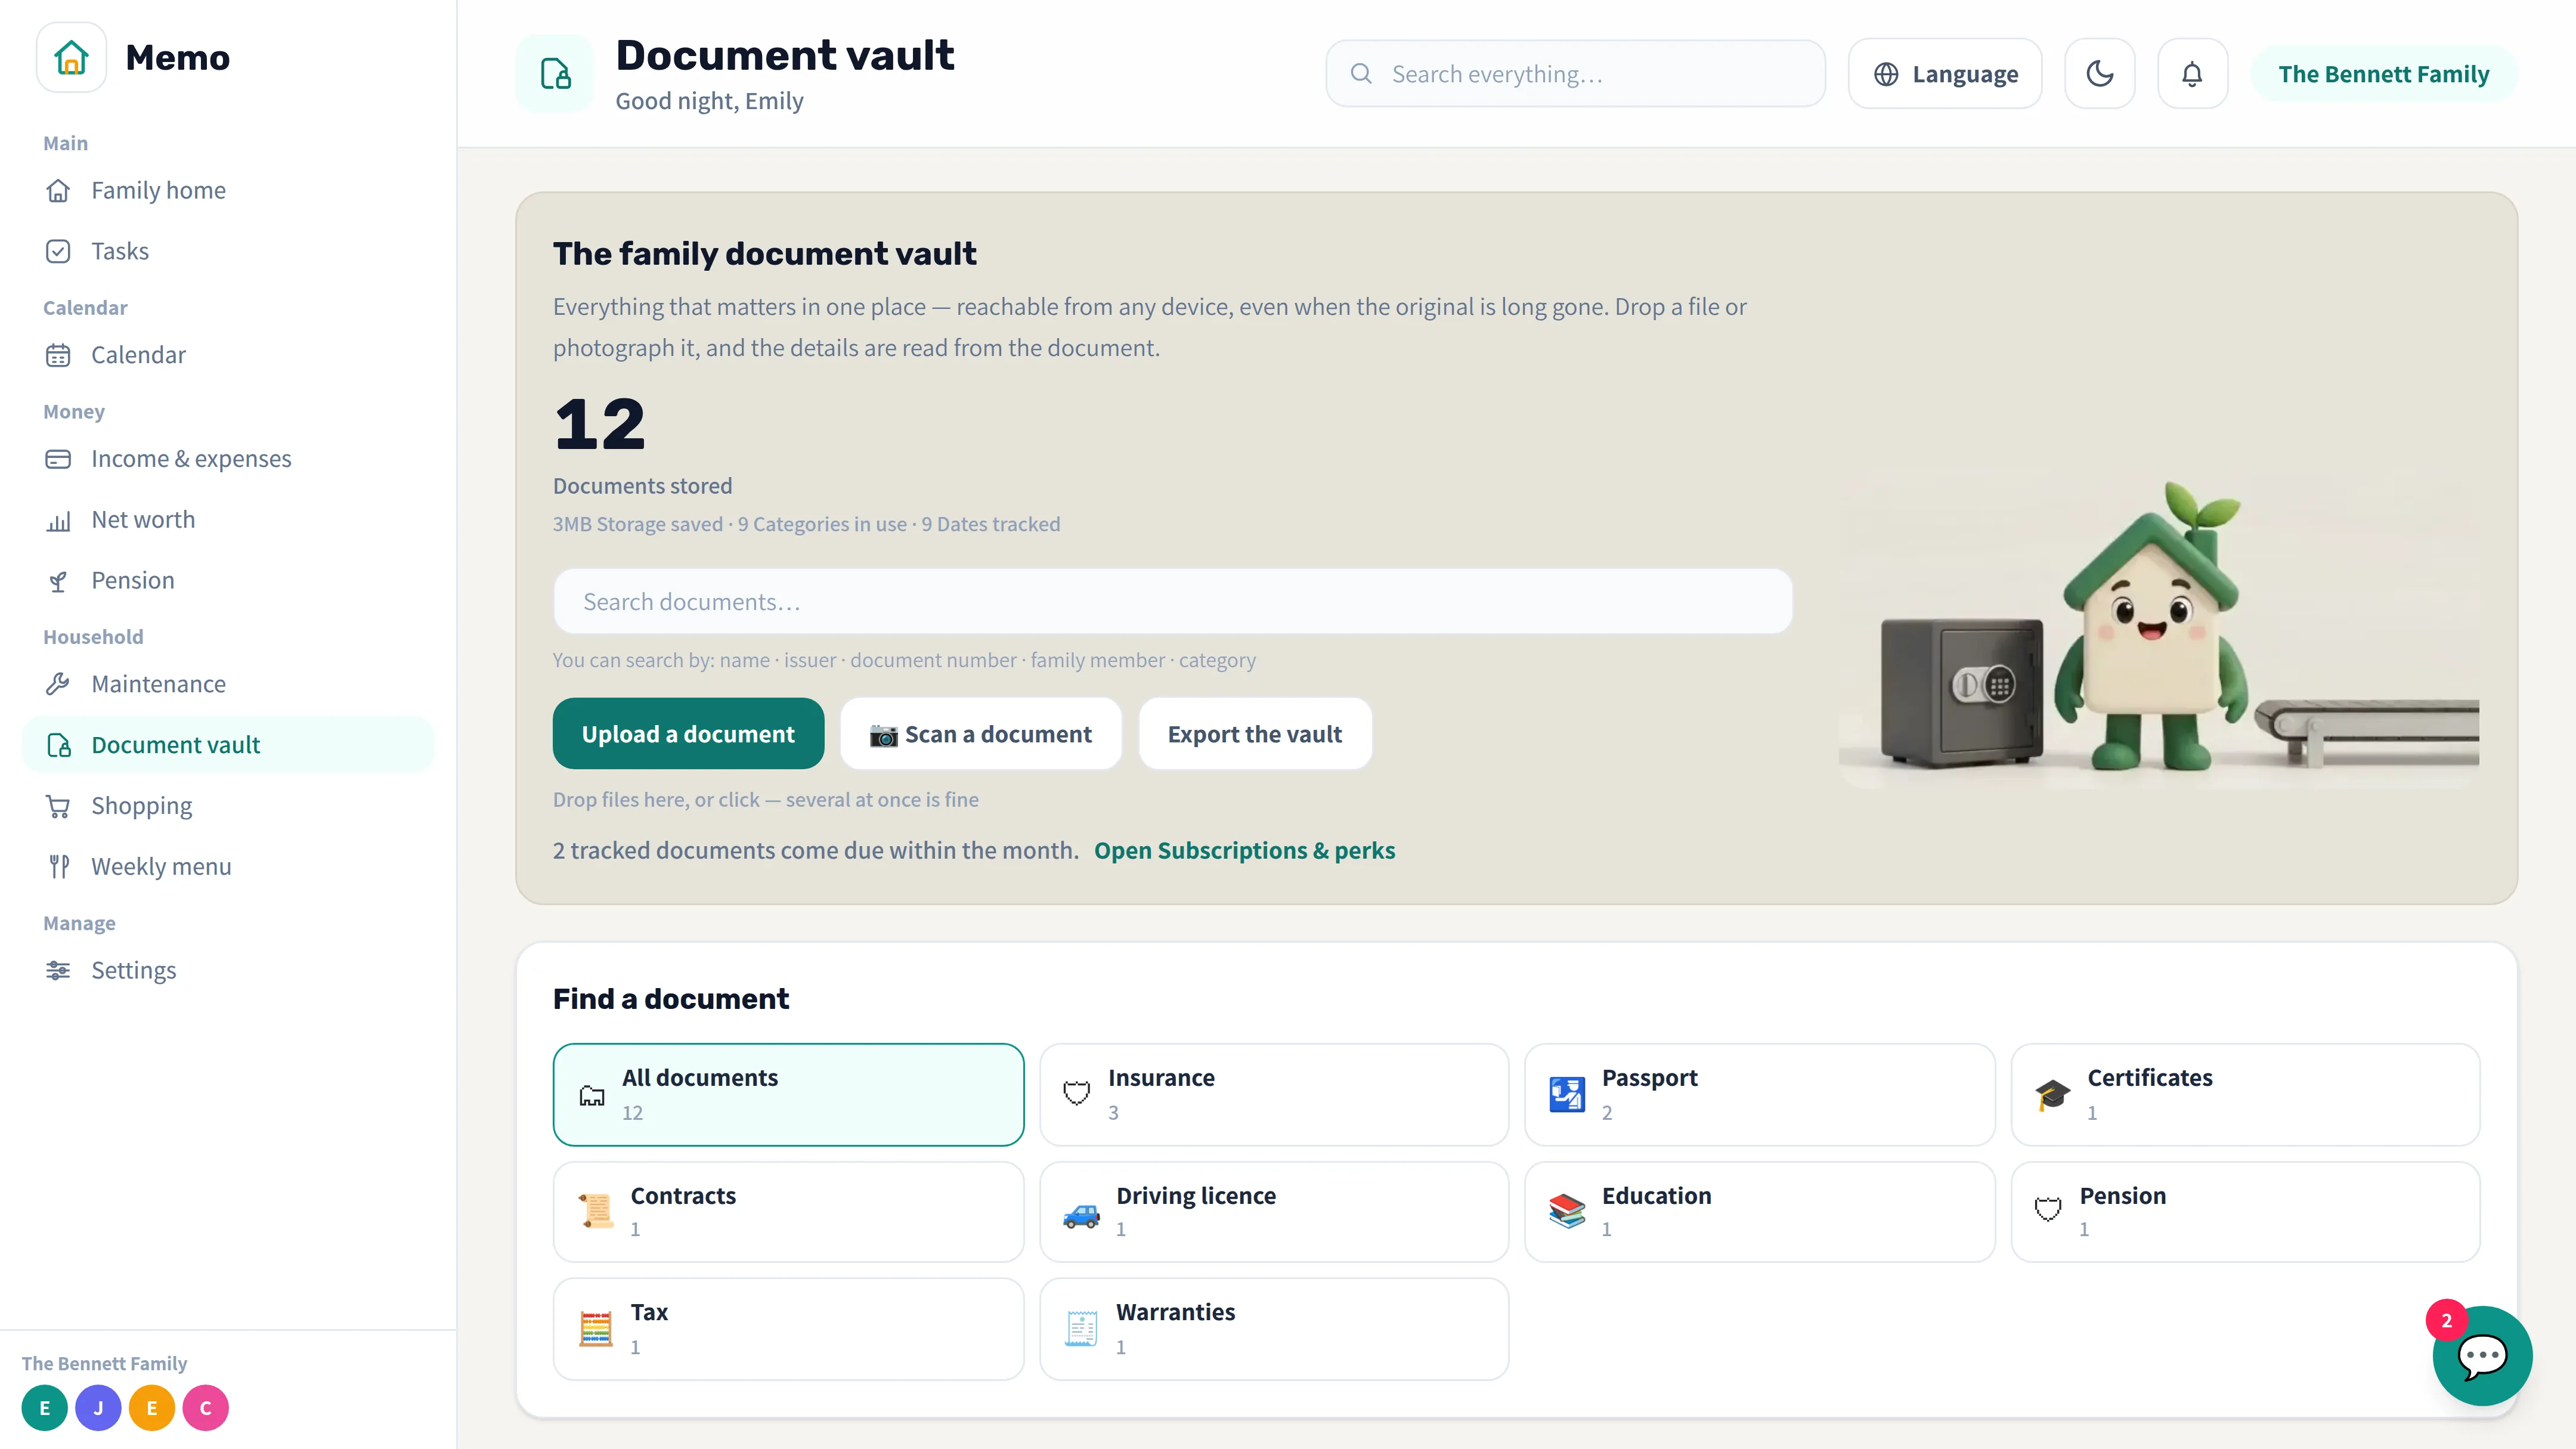
Task: Click the Settings sliders icon
Action: pos(58,970)
